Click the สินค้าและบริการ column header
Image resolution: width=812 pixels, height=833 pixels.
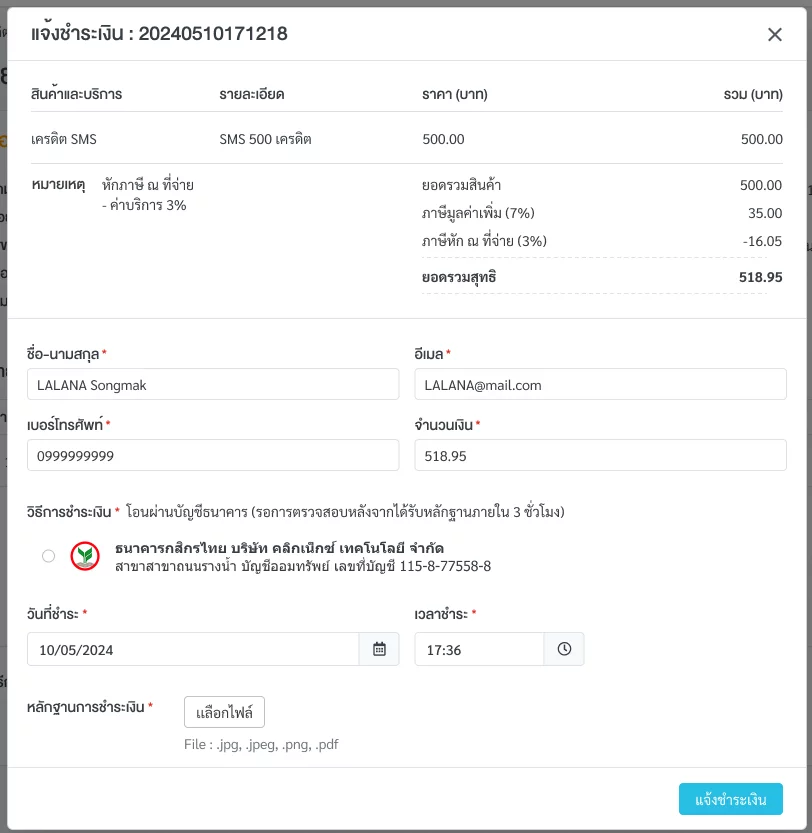(x=77, y=94)
